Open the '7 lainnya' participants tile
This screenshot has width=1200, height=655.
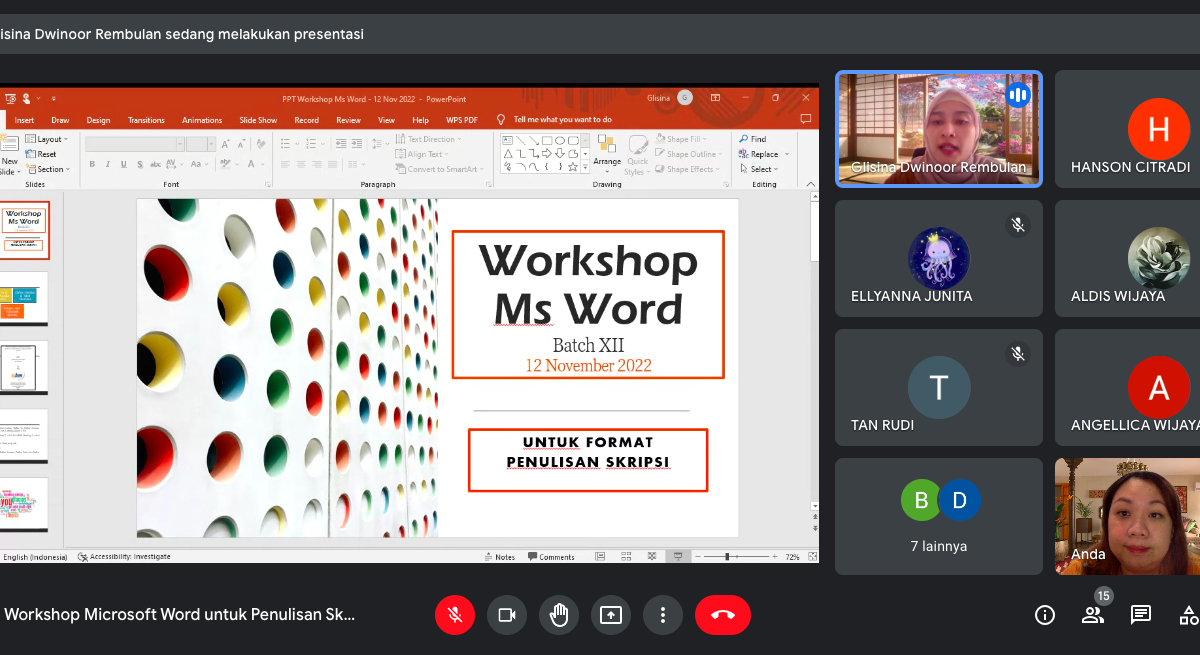(939, 516)
